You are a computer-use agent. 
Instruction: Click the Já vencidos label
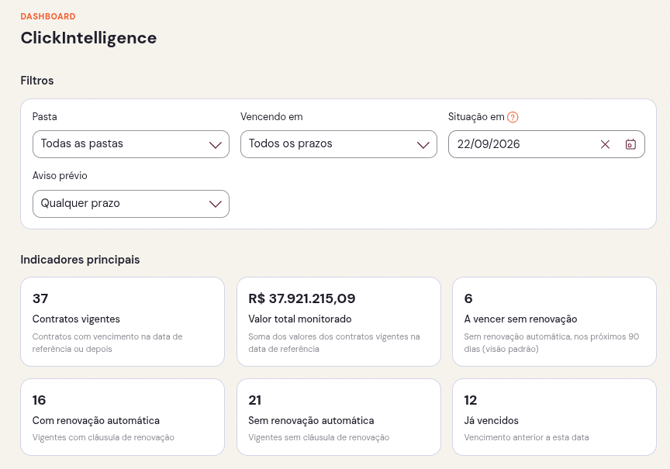491,420
